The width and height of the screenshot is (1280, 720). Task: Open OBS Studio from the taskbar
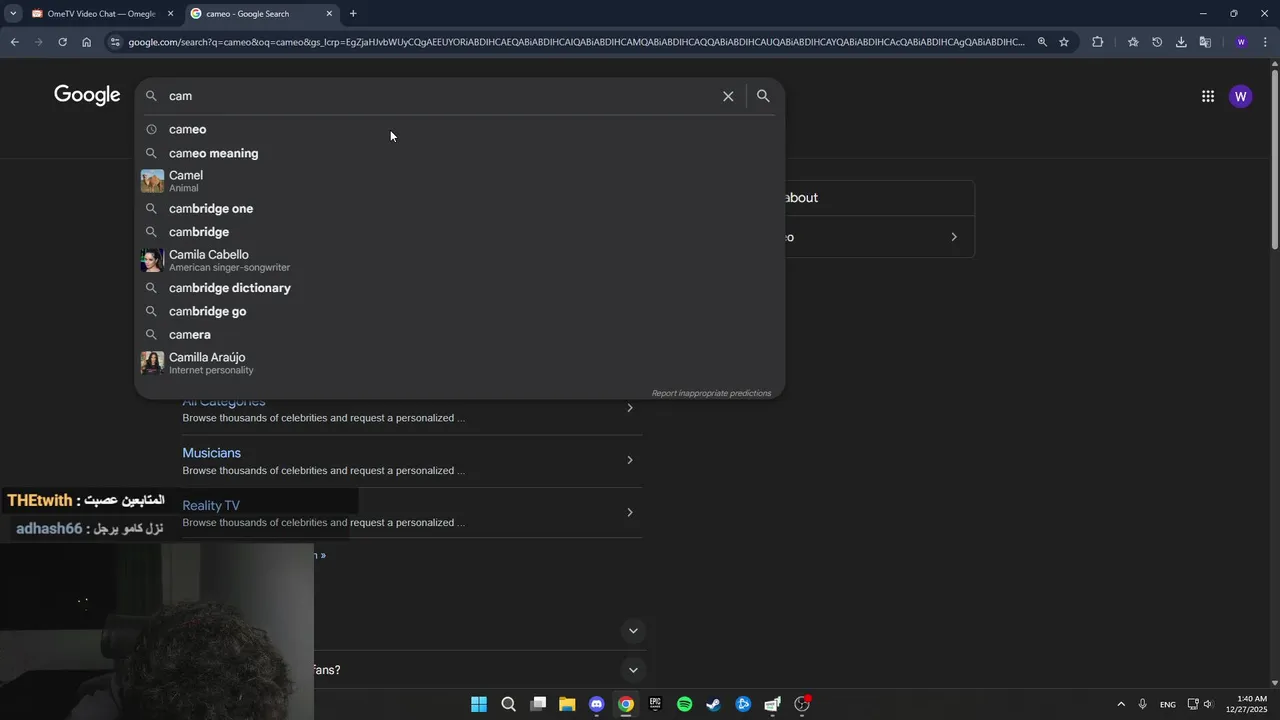802,704
